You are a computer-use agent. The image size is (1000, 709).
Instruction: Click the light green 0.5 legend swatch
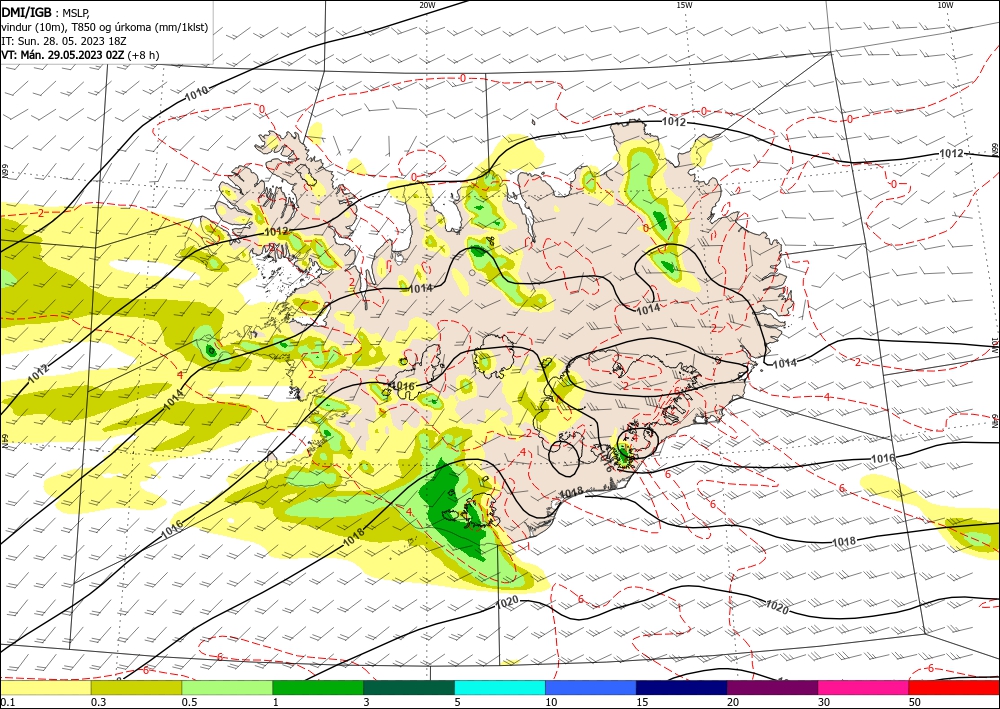pos(227,687)
